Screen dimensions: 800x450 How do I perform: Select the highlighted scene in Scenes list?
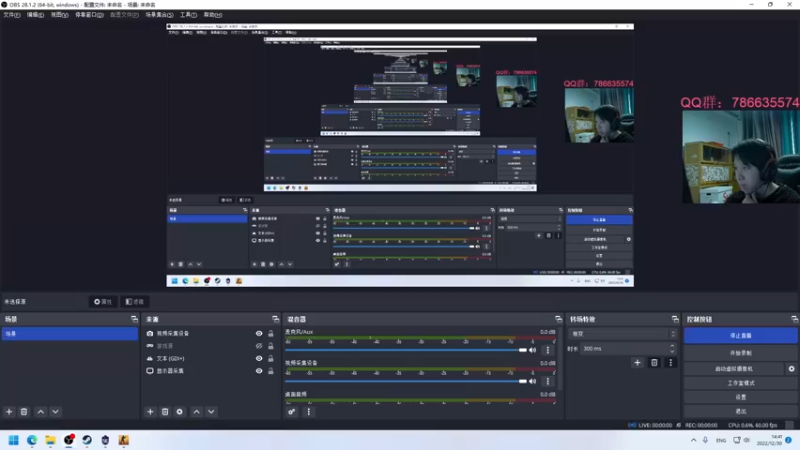[70, 334]
